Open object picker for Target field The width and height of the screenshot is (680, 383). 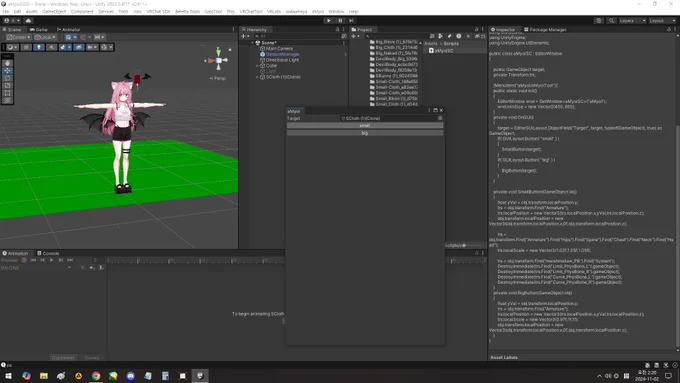pyautogui.click(x=440, y=118)
